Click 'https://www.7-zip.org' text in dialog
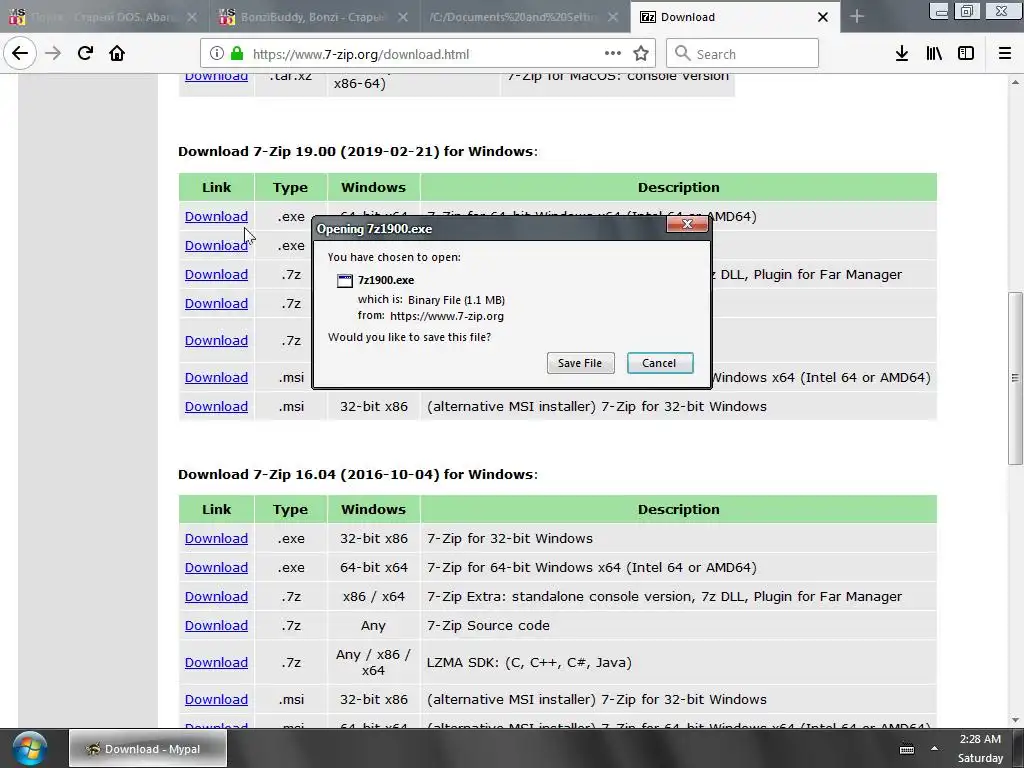The image size is (1024, 768). (447, 316)
